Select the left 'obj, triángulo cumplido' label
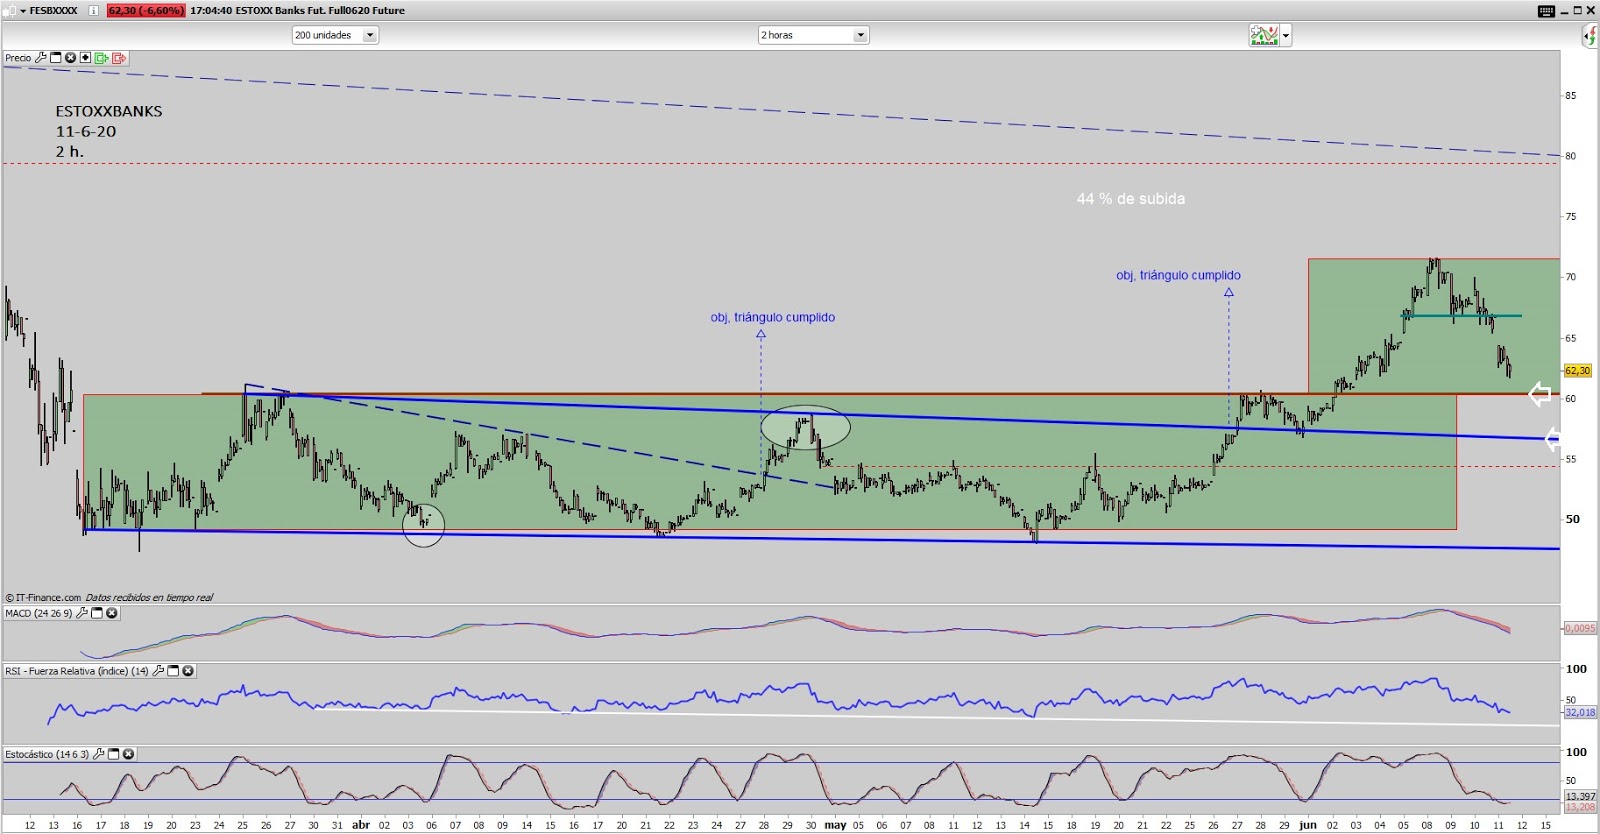 [773, 317]
